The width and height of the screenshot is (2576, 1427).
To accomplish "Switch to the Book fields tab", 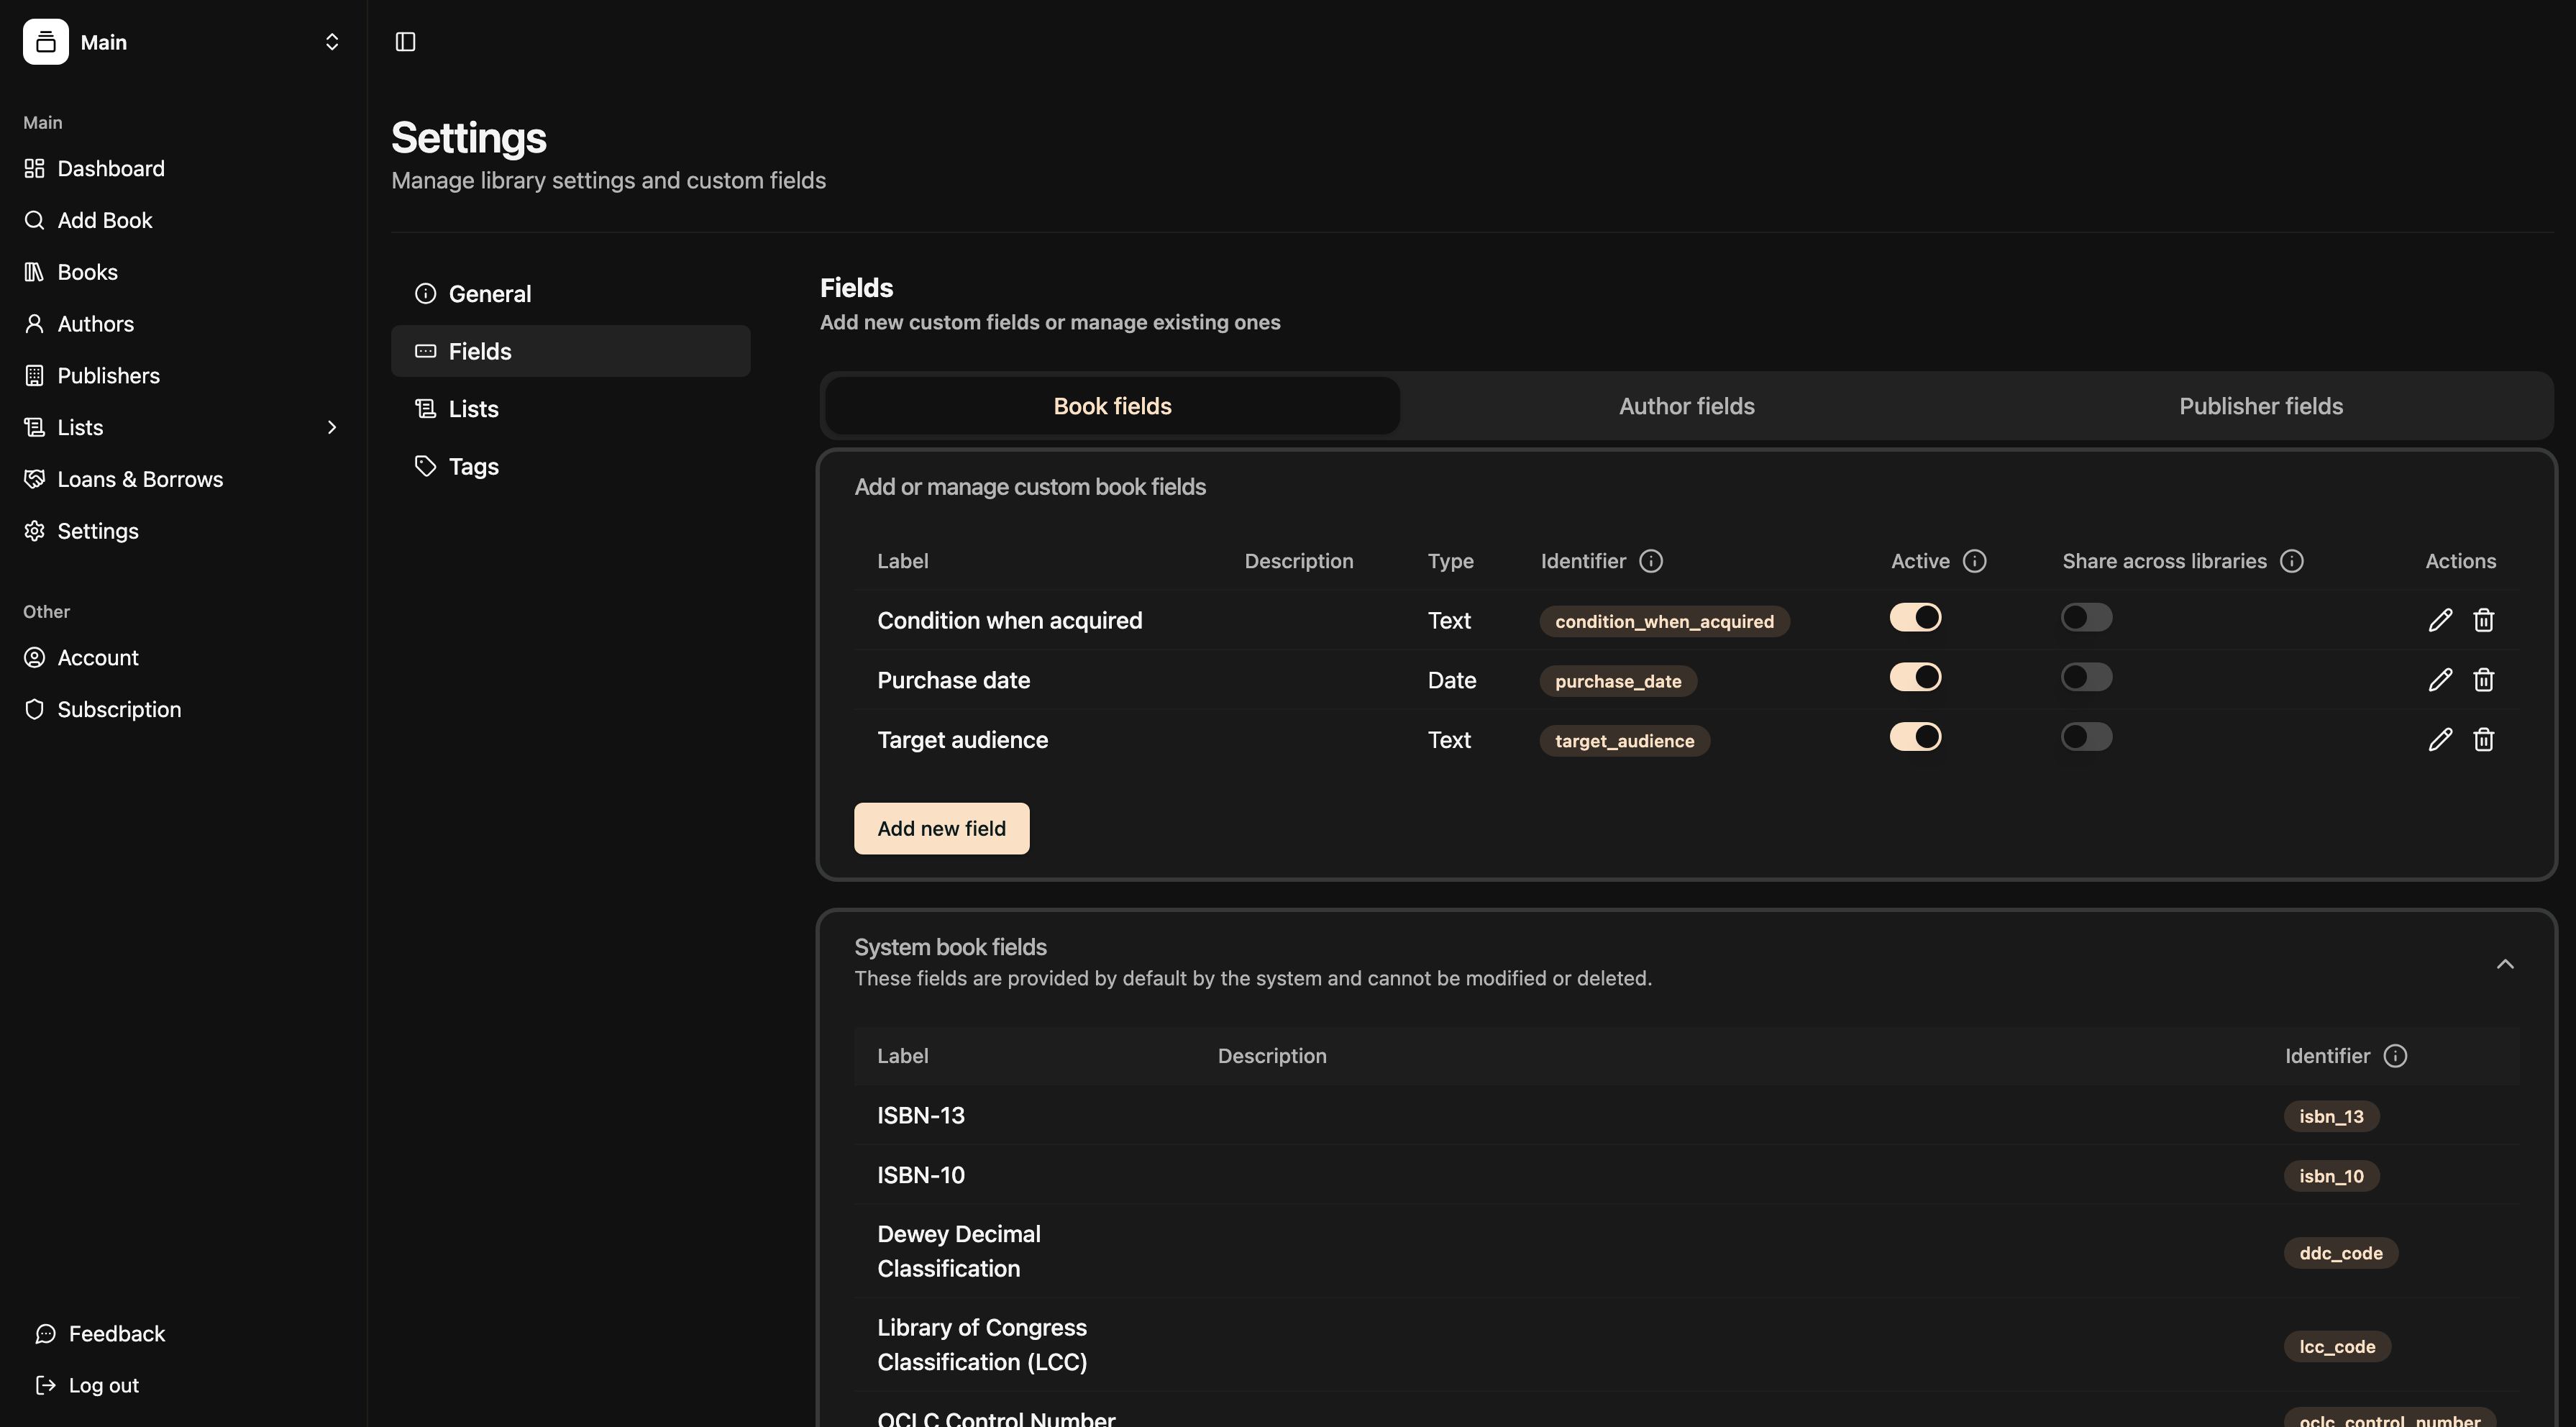I will tap(1112, 406).
